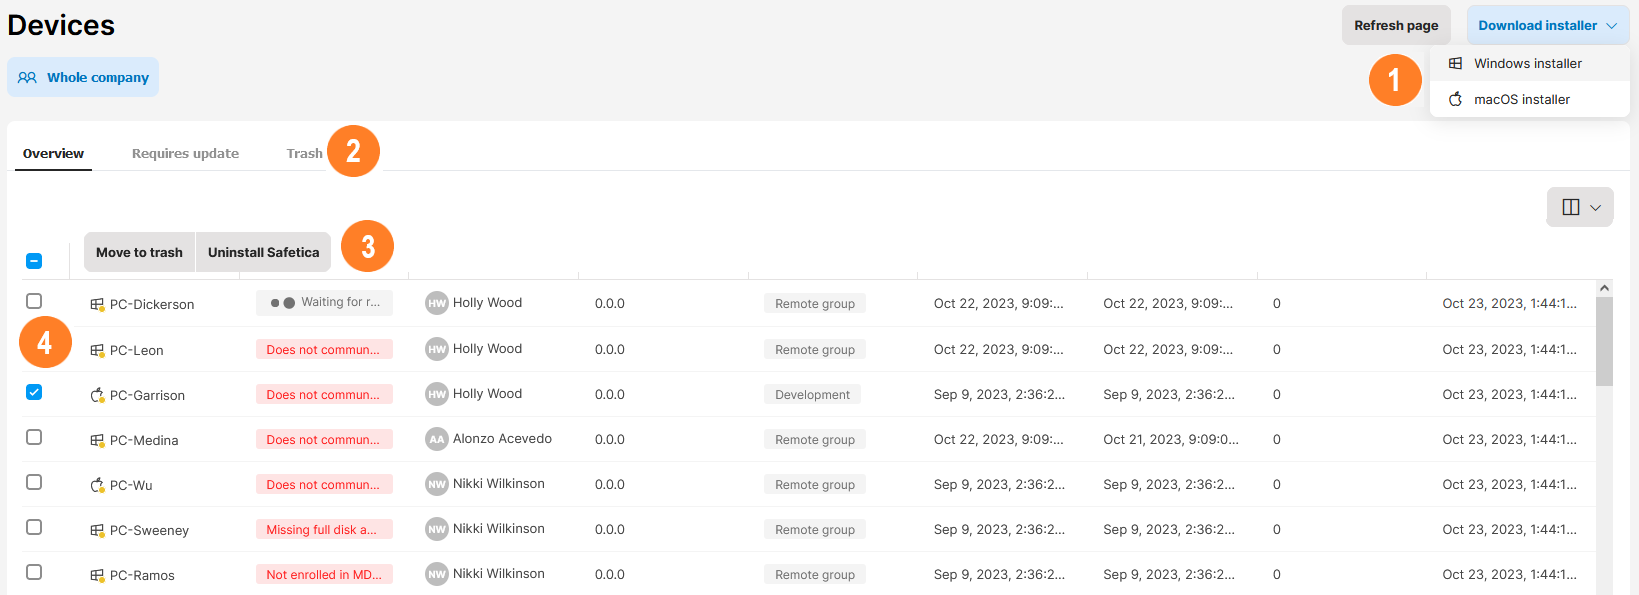The width and height of the screenshot is (1639, 595).
Task: Click the Windows logo in Windows installer item
Action: 1455,63
